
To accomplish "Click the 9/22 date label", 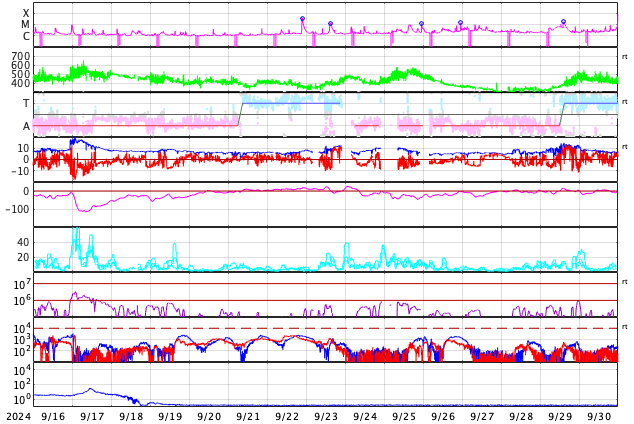I will (287, 416).
